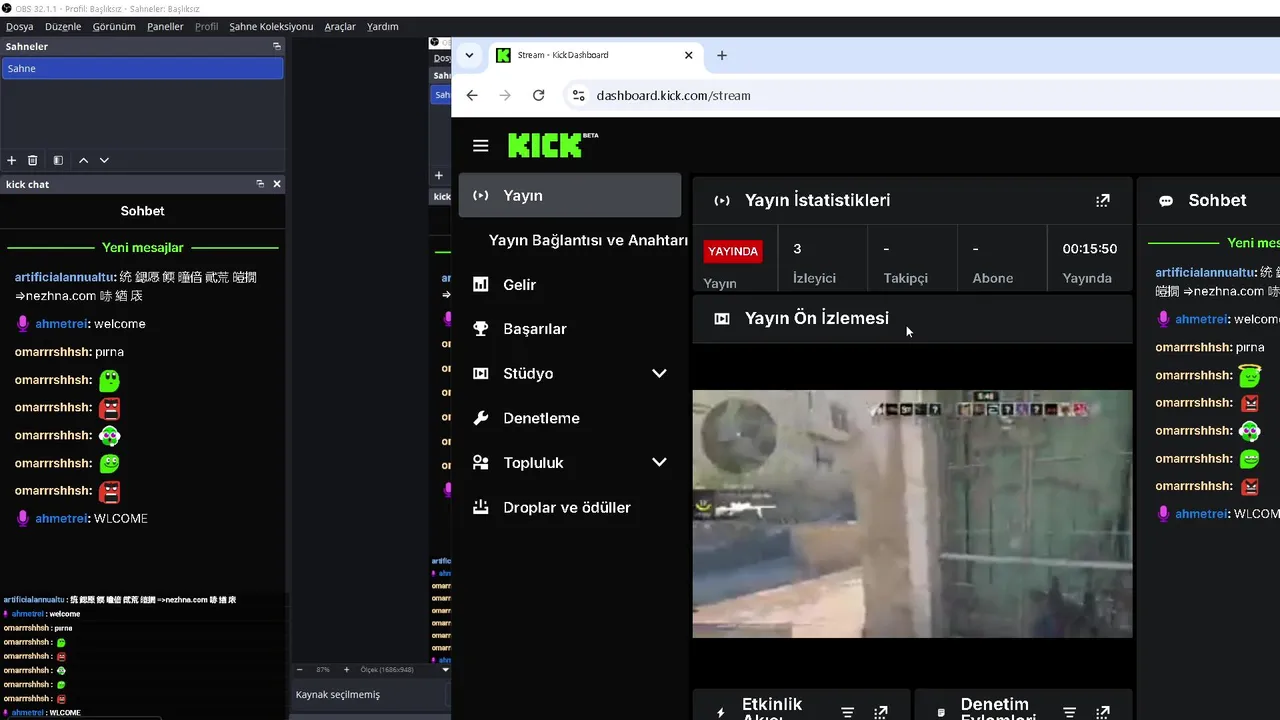
Task: Open Yayın Bağlantısı ve Anahtarı page
Action: [x=588, y=240]
